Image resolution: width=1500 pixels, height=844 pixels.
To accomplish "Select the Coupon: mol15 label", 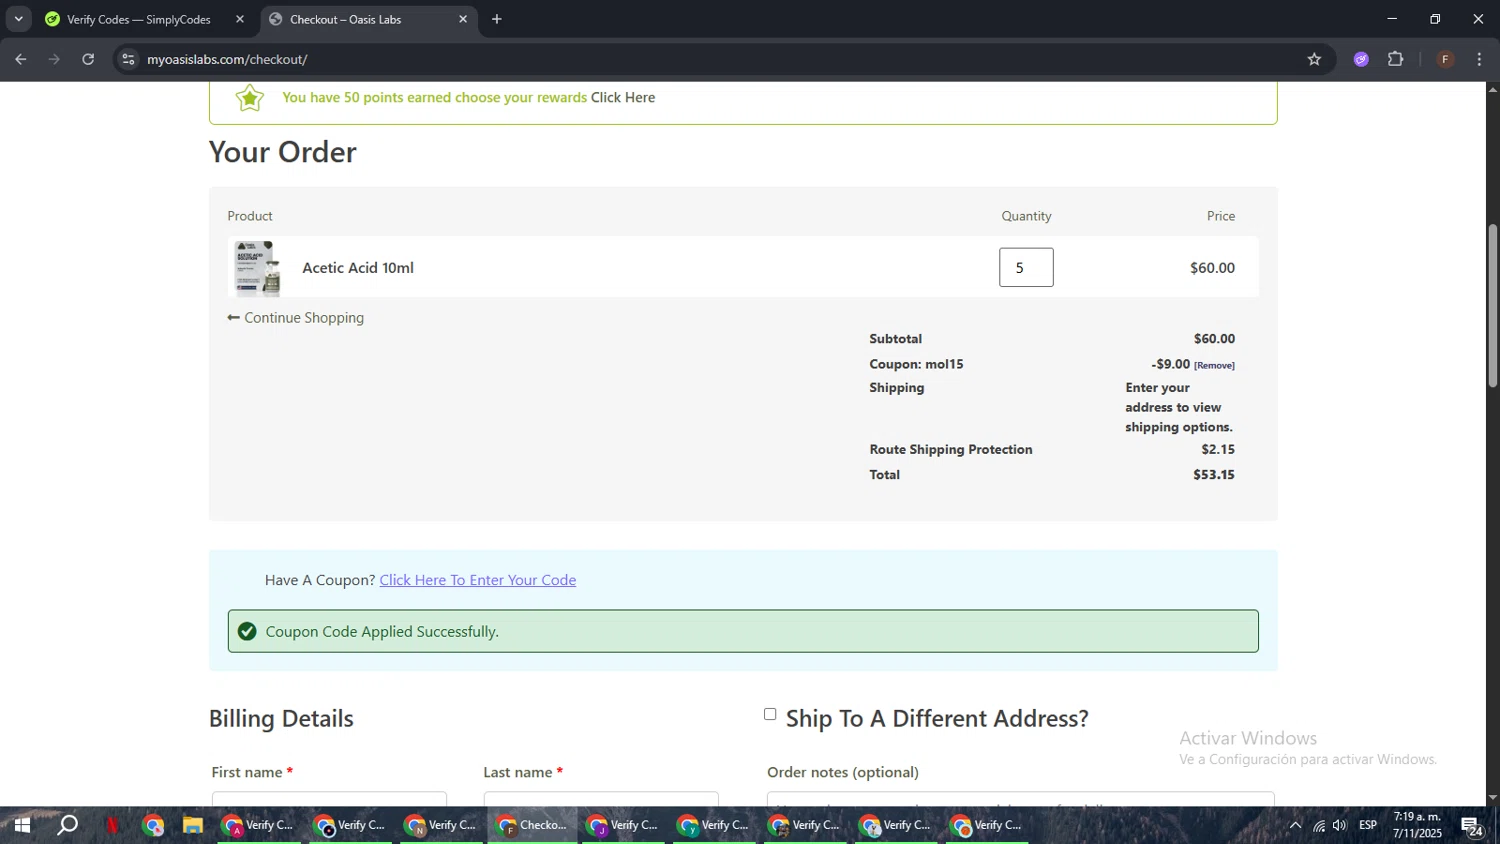I will (x=916, y=364).
